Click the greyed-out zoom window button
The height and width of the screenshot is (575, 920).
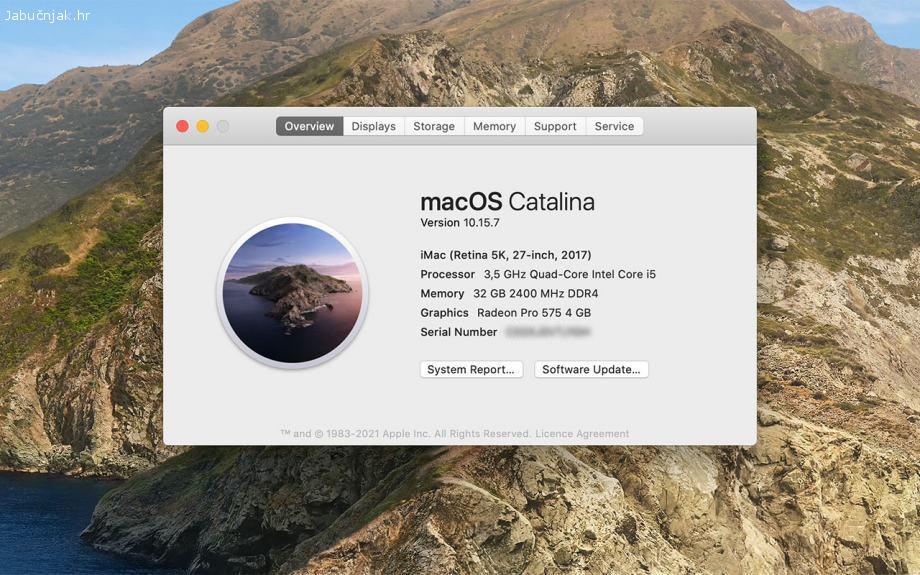(x=223, y=126)
